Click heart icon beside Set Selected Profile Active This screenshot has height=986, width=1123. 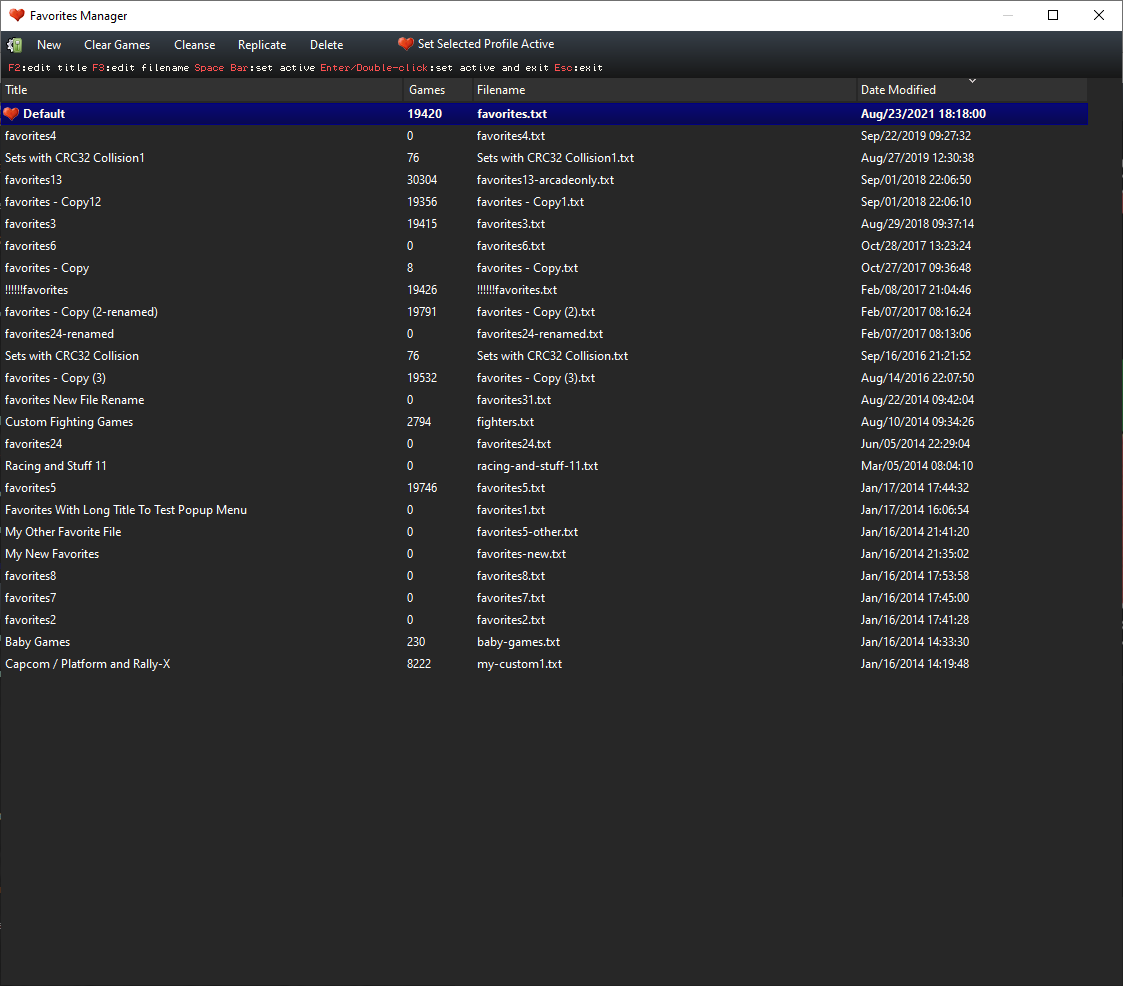tap(405, 44)
